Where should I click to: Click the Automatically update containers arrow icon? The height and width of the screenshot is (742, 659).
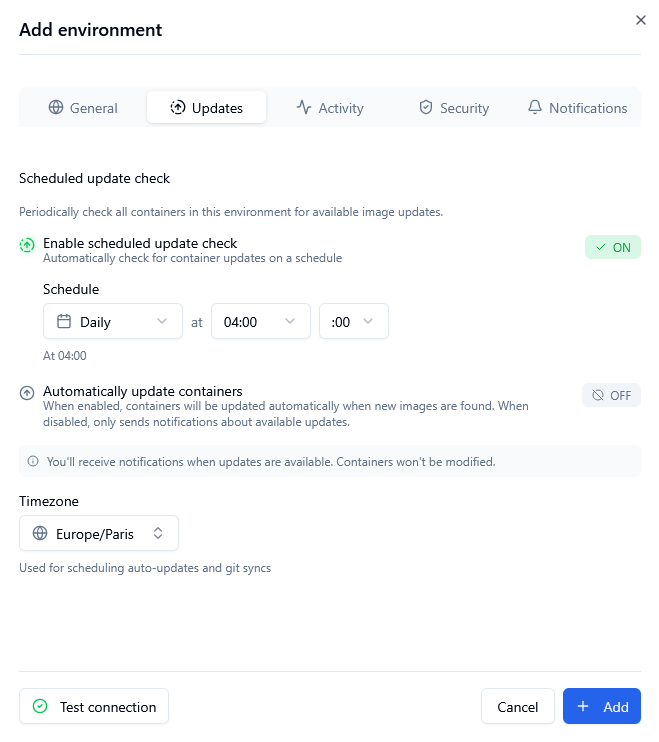(x=28, y=393)
